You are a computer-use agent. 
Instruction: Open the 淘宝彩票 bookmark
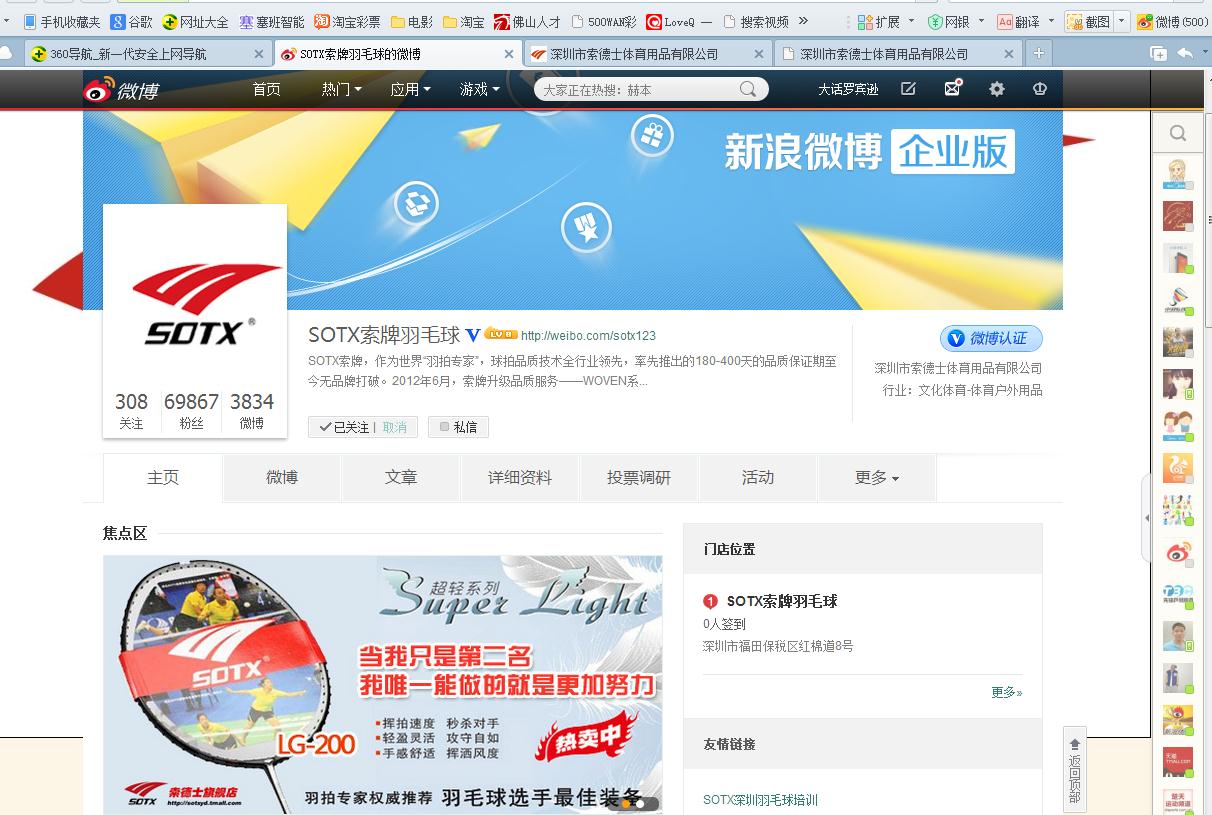pos(347,21)
